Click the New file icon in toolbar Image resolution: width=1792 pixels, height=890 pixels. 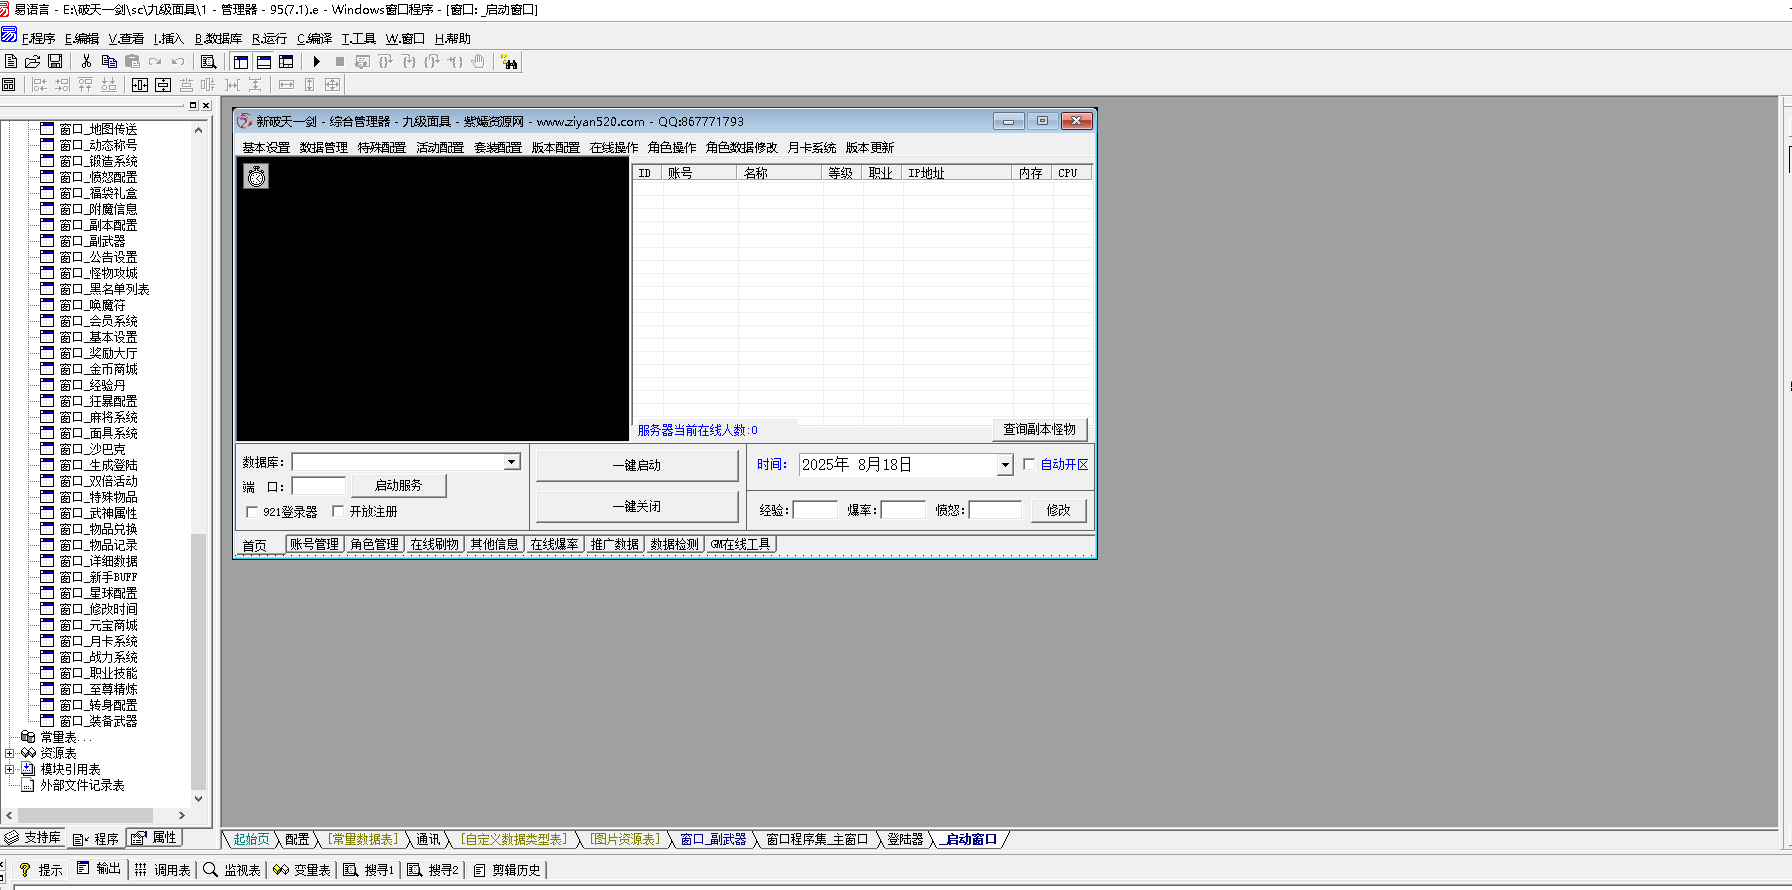11,62
